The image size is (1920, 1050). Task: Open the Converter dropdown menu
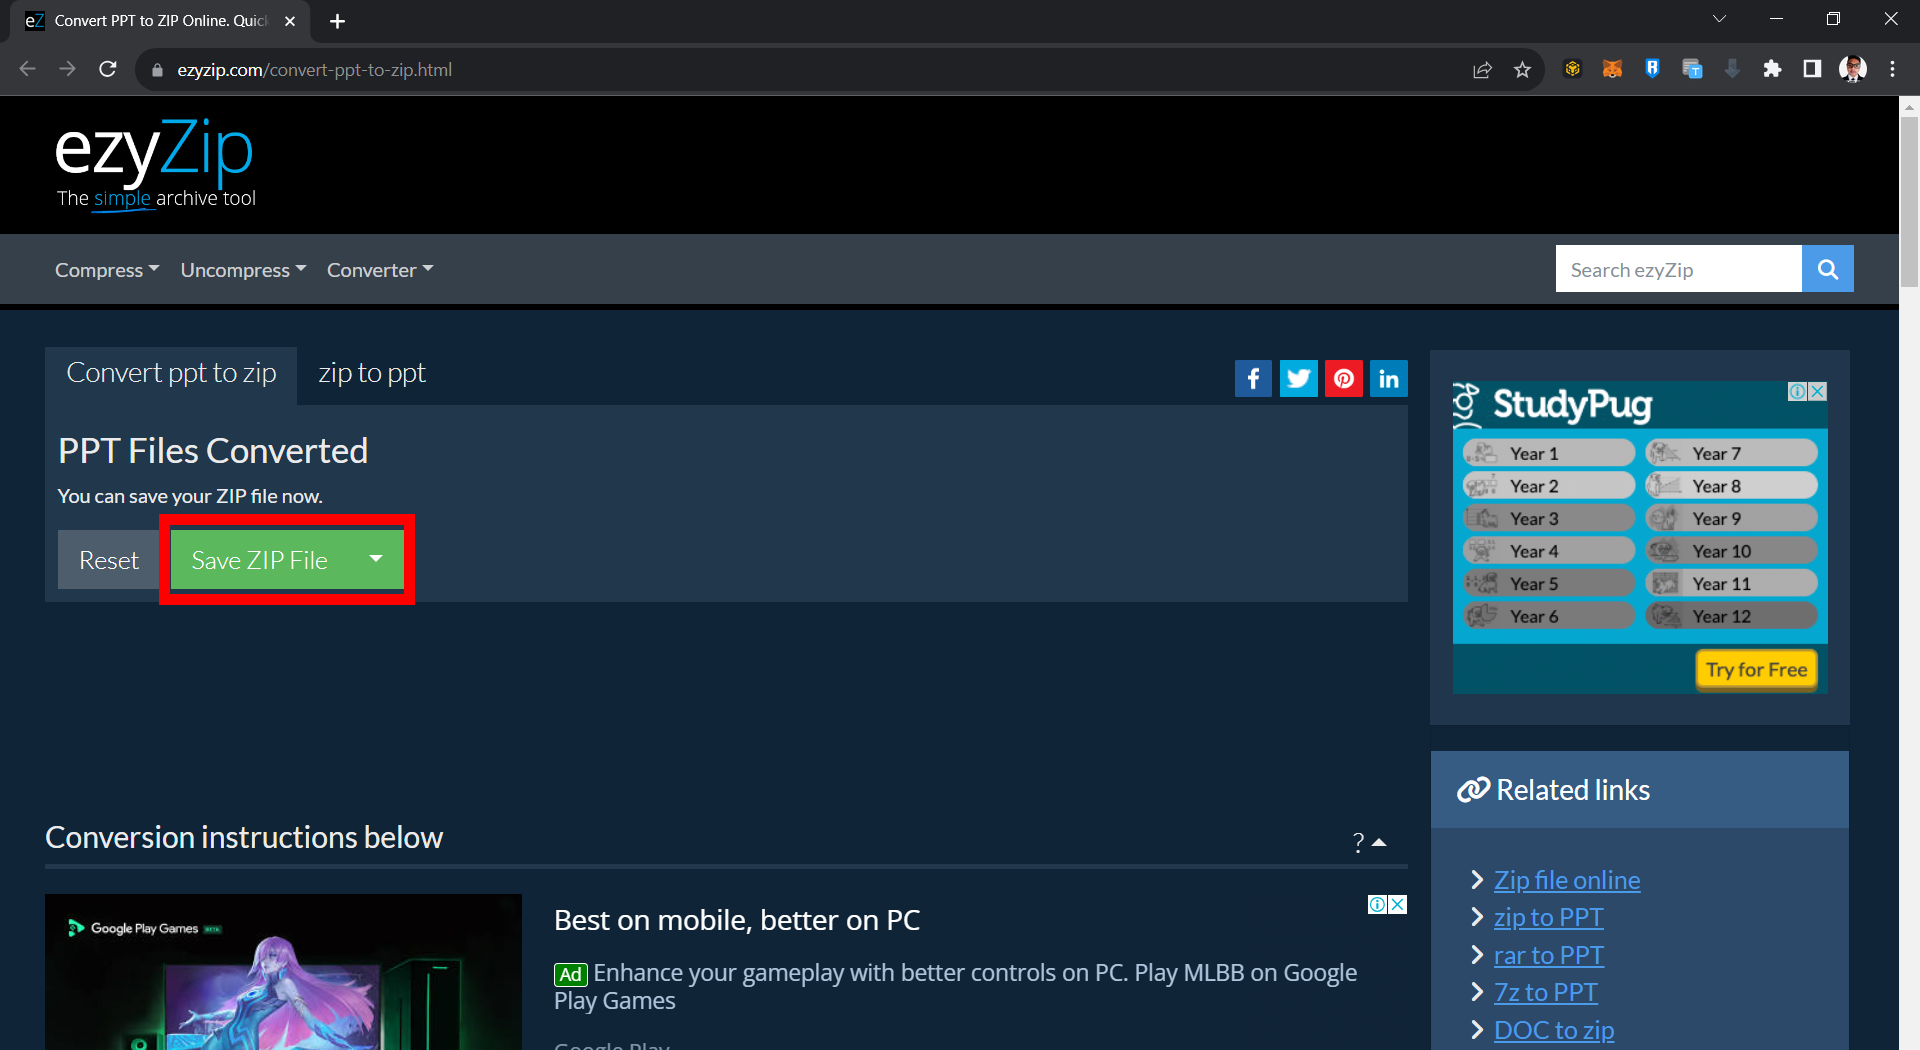point(379,270)
